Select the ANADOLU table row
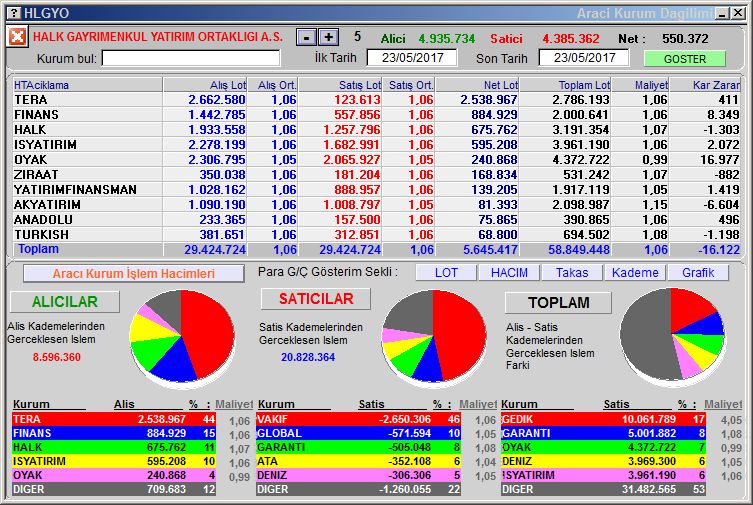 (x=376, y=219)
